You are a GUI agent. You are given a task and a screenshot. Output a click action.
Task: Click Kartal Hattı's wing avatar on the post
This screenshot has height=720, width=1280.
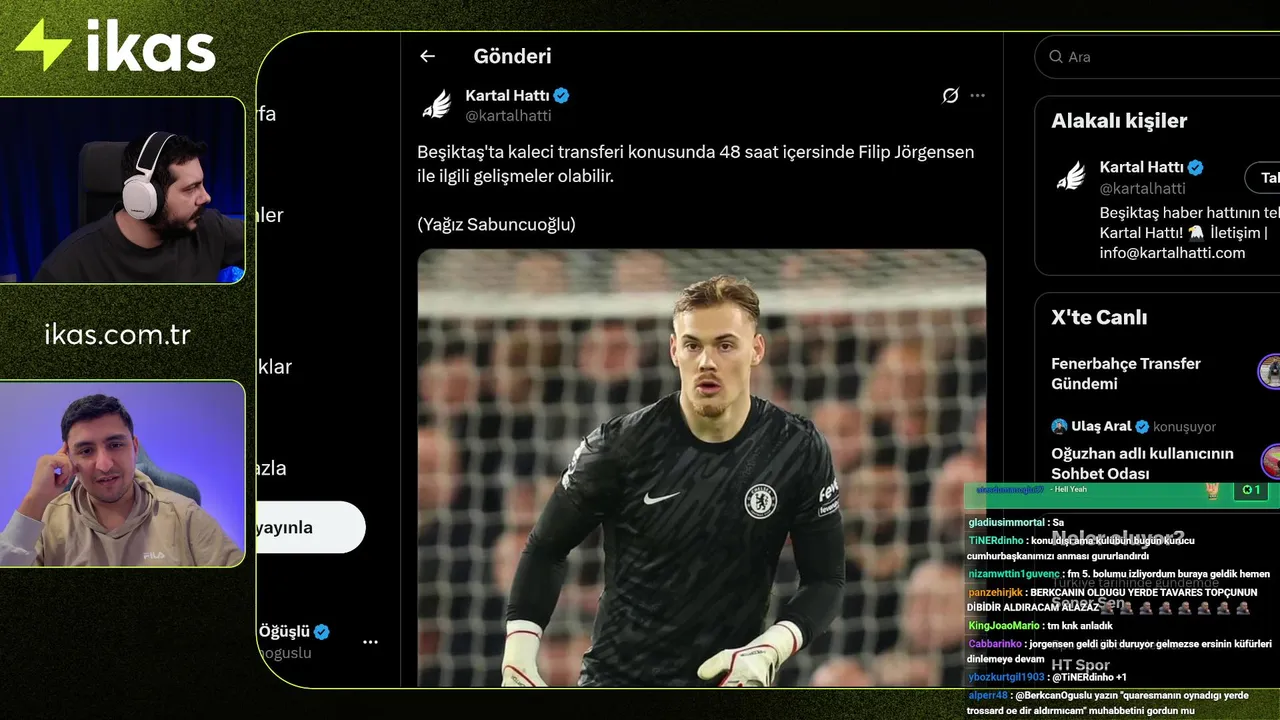pos(437,104)
